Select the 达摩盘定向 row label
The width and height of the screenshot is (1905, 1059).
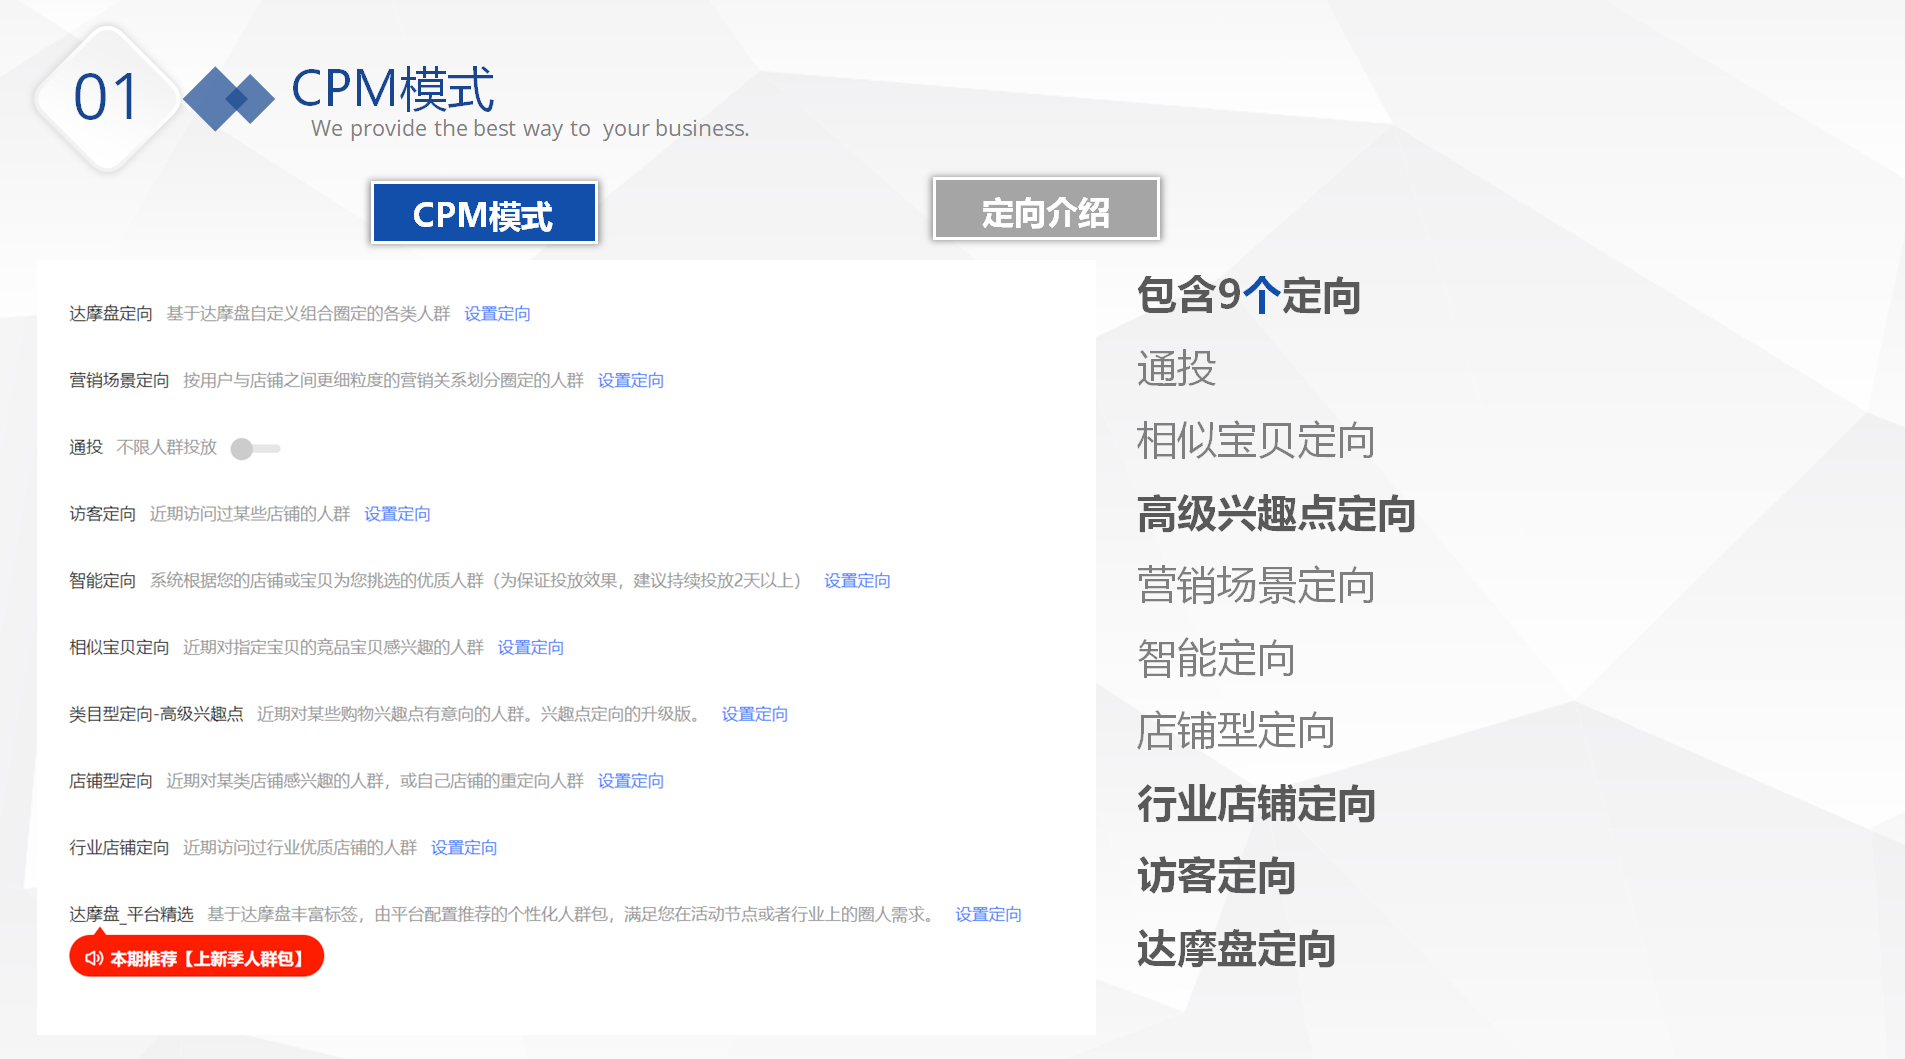(x=111, y=314)
